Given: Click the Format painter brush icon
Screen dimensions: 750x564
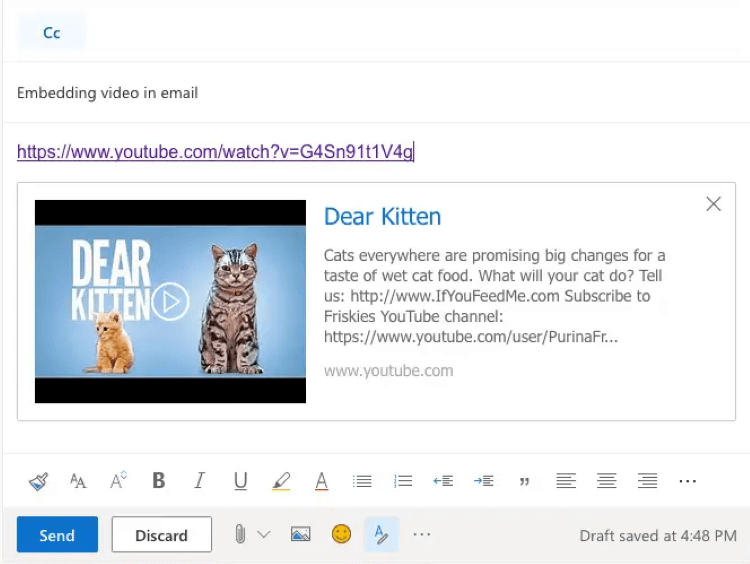Looking at the screenshot, I should pyautogui.click(x=38, y=481).
